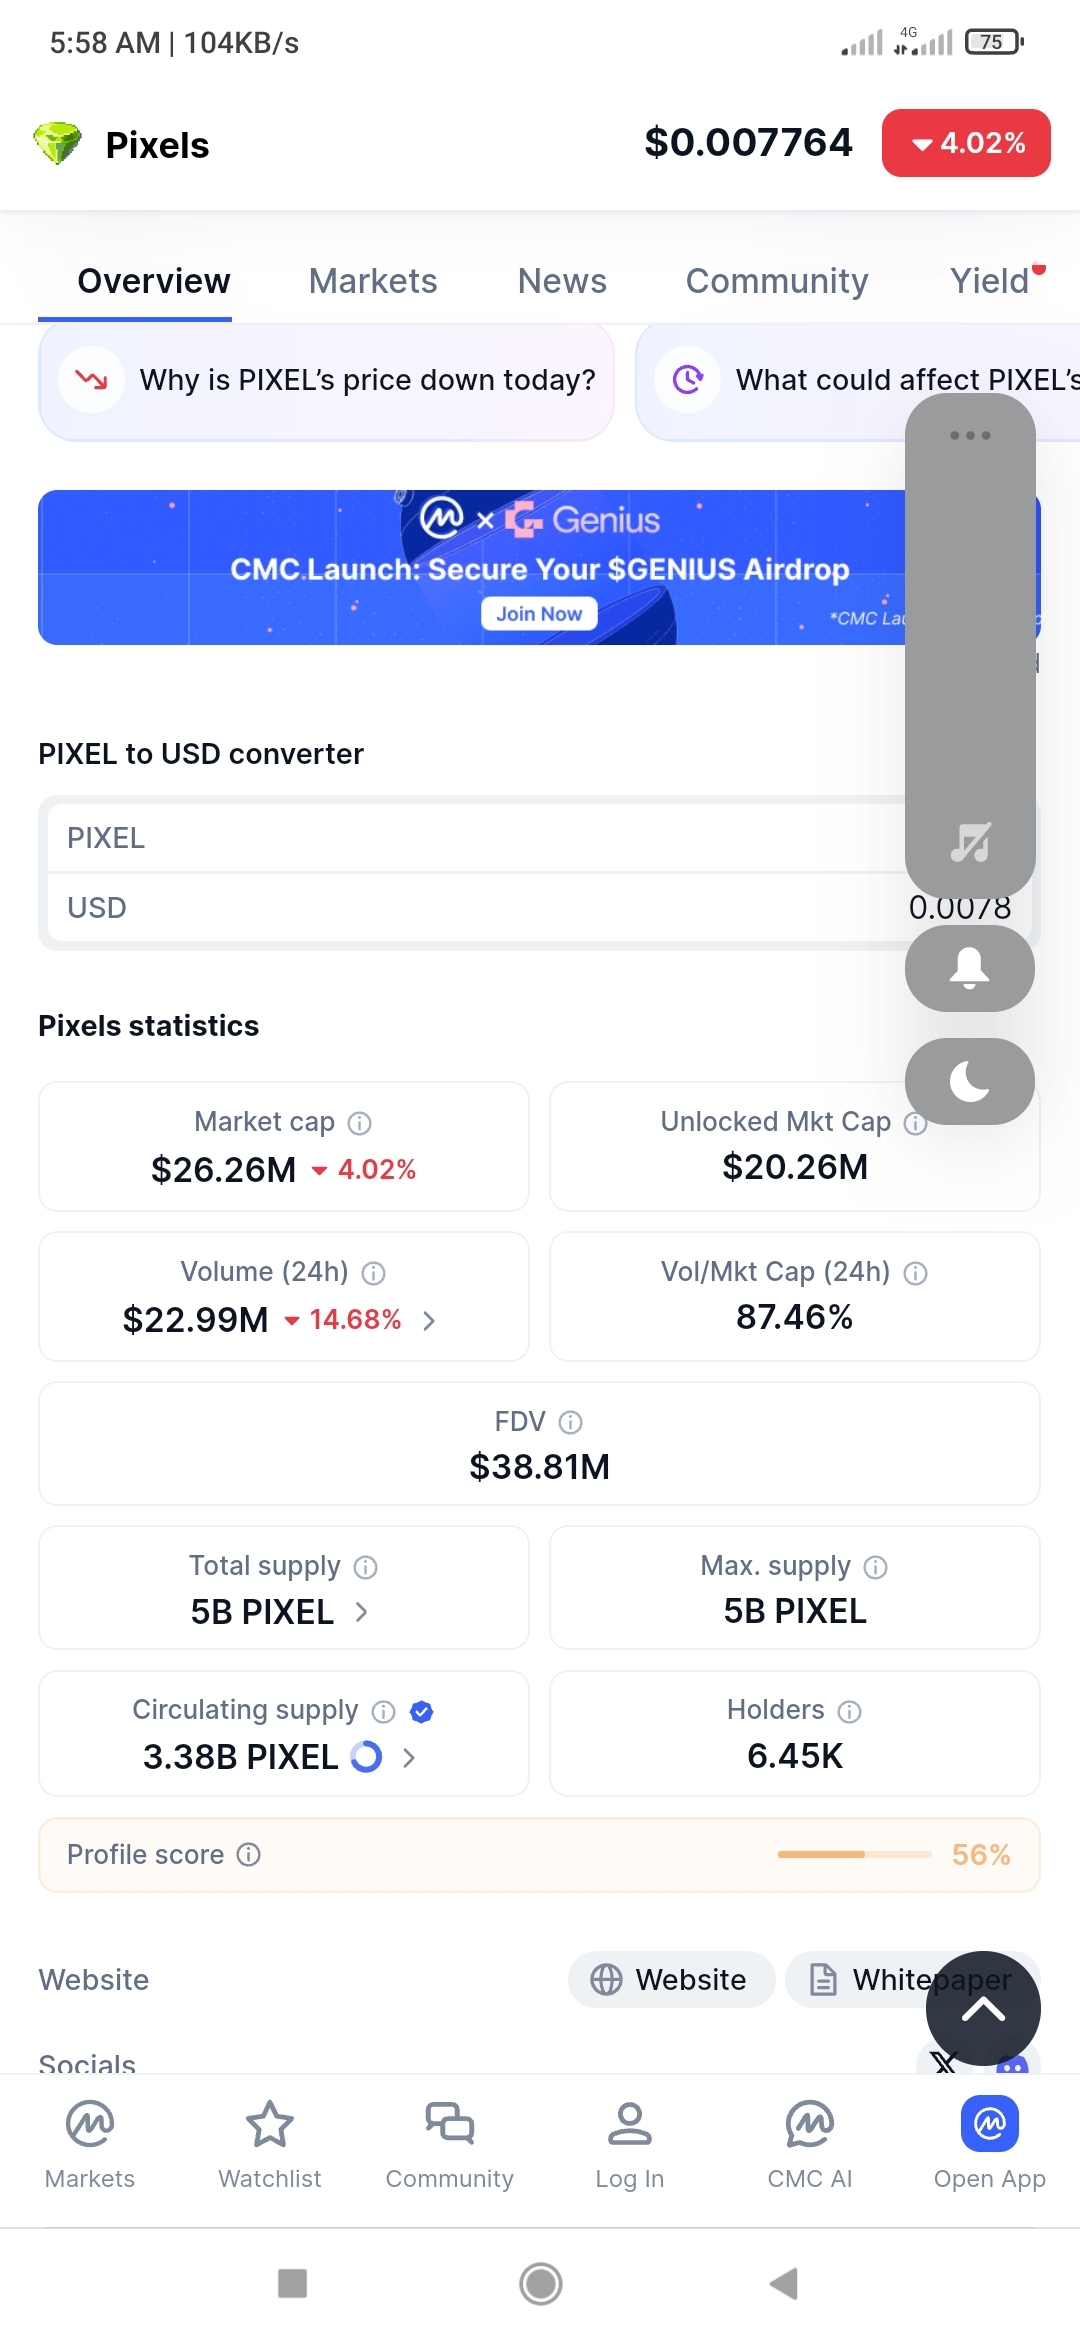This screenshot has height=2340, width=1080.
Task: Tap the Log In person icon
Action: tap(630, 2124)
